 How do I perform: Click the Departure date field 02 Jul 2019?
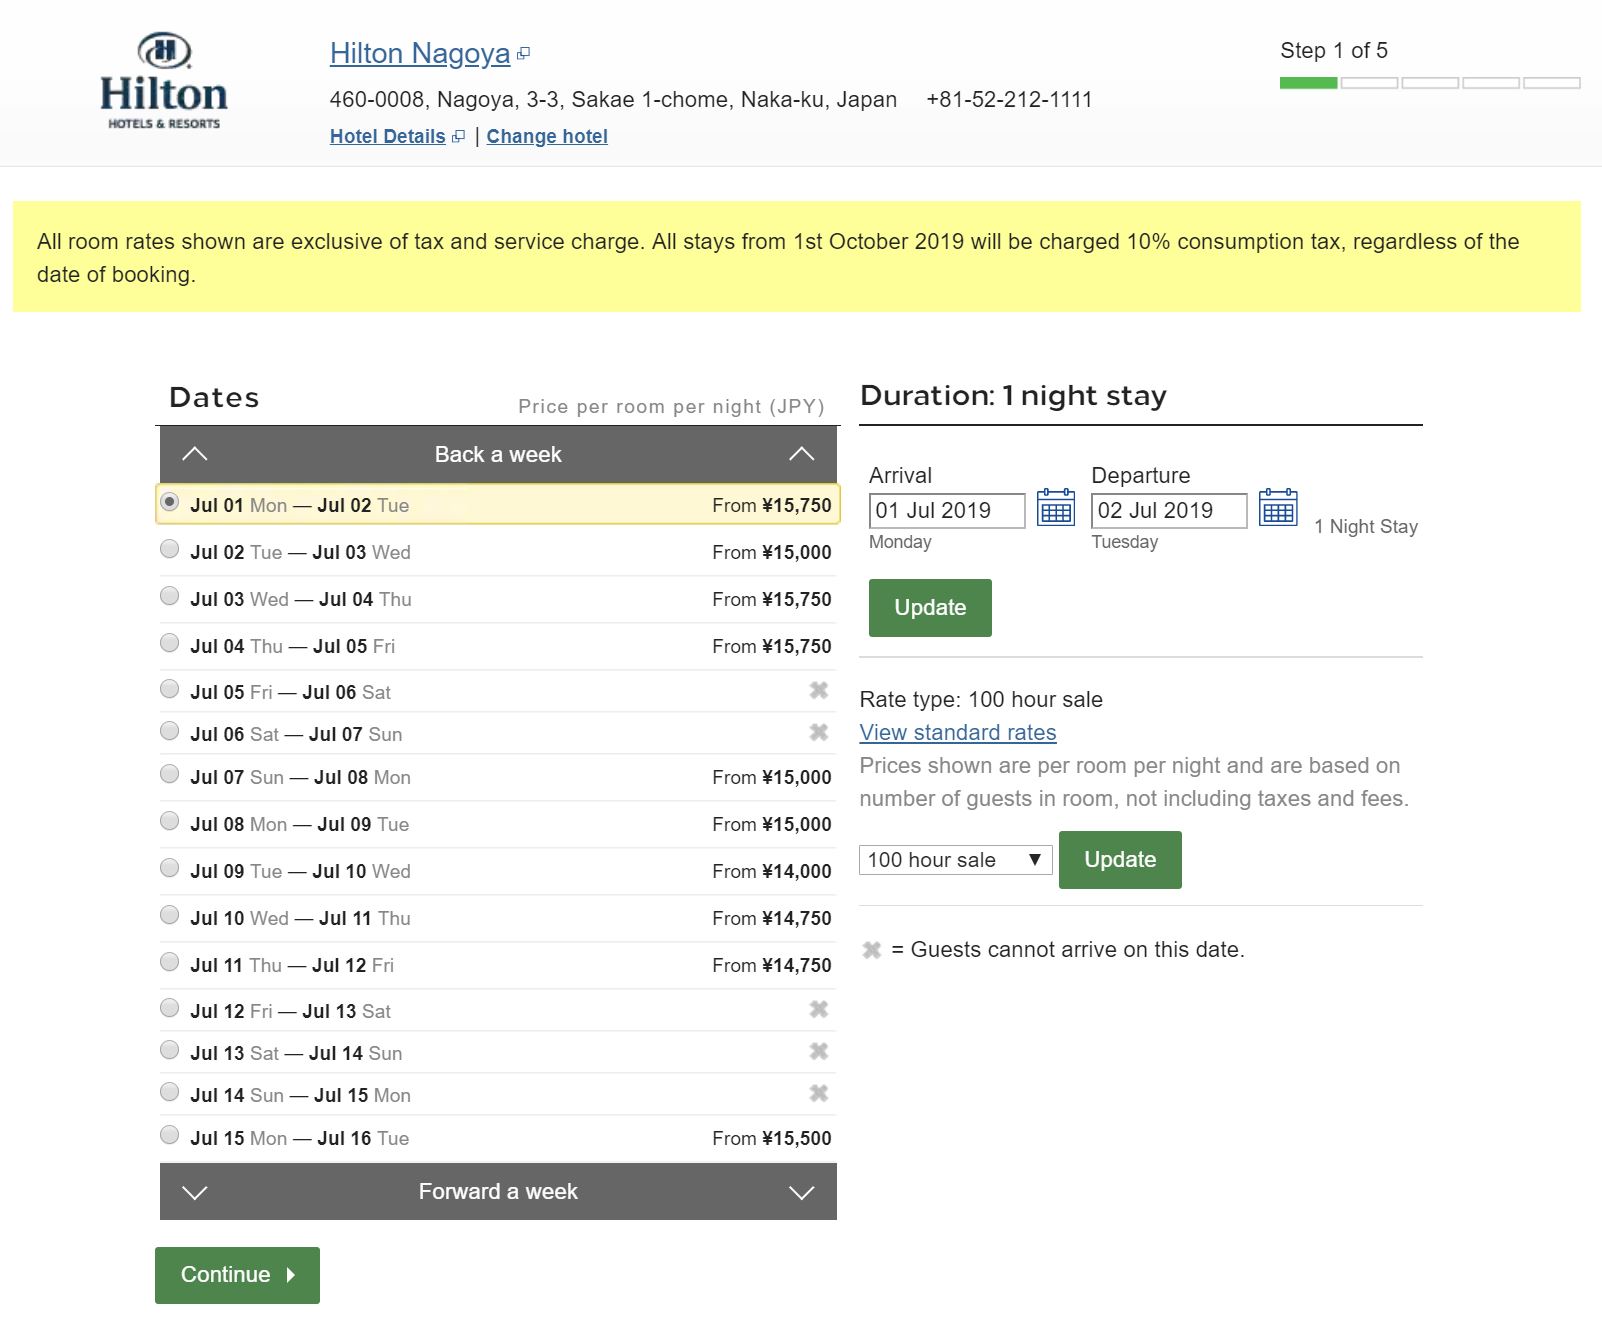(x=1169, y=510)
